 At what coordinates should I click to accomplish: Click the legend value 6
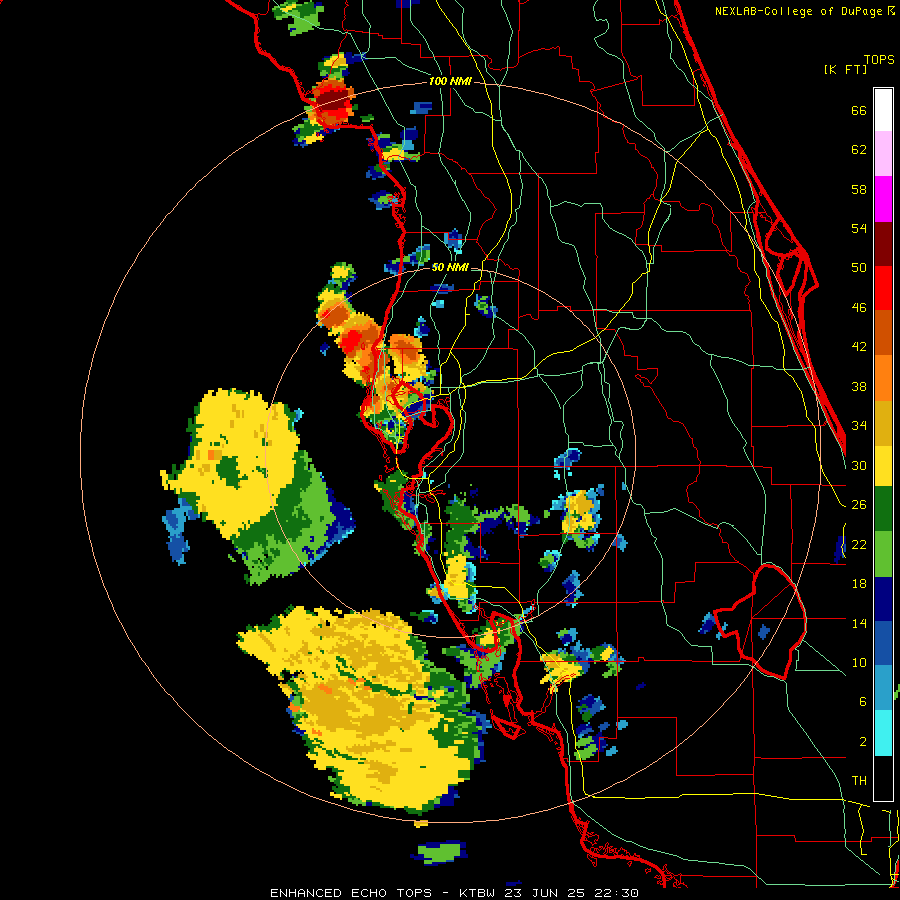tap(862, 701)
